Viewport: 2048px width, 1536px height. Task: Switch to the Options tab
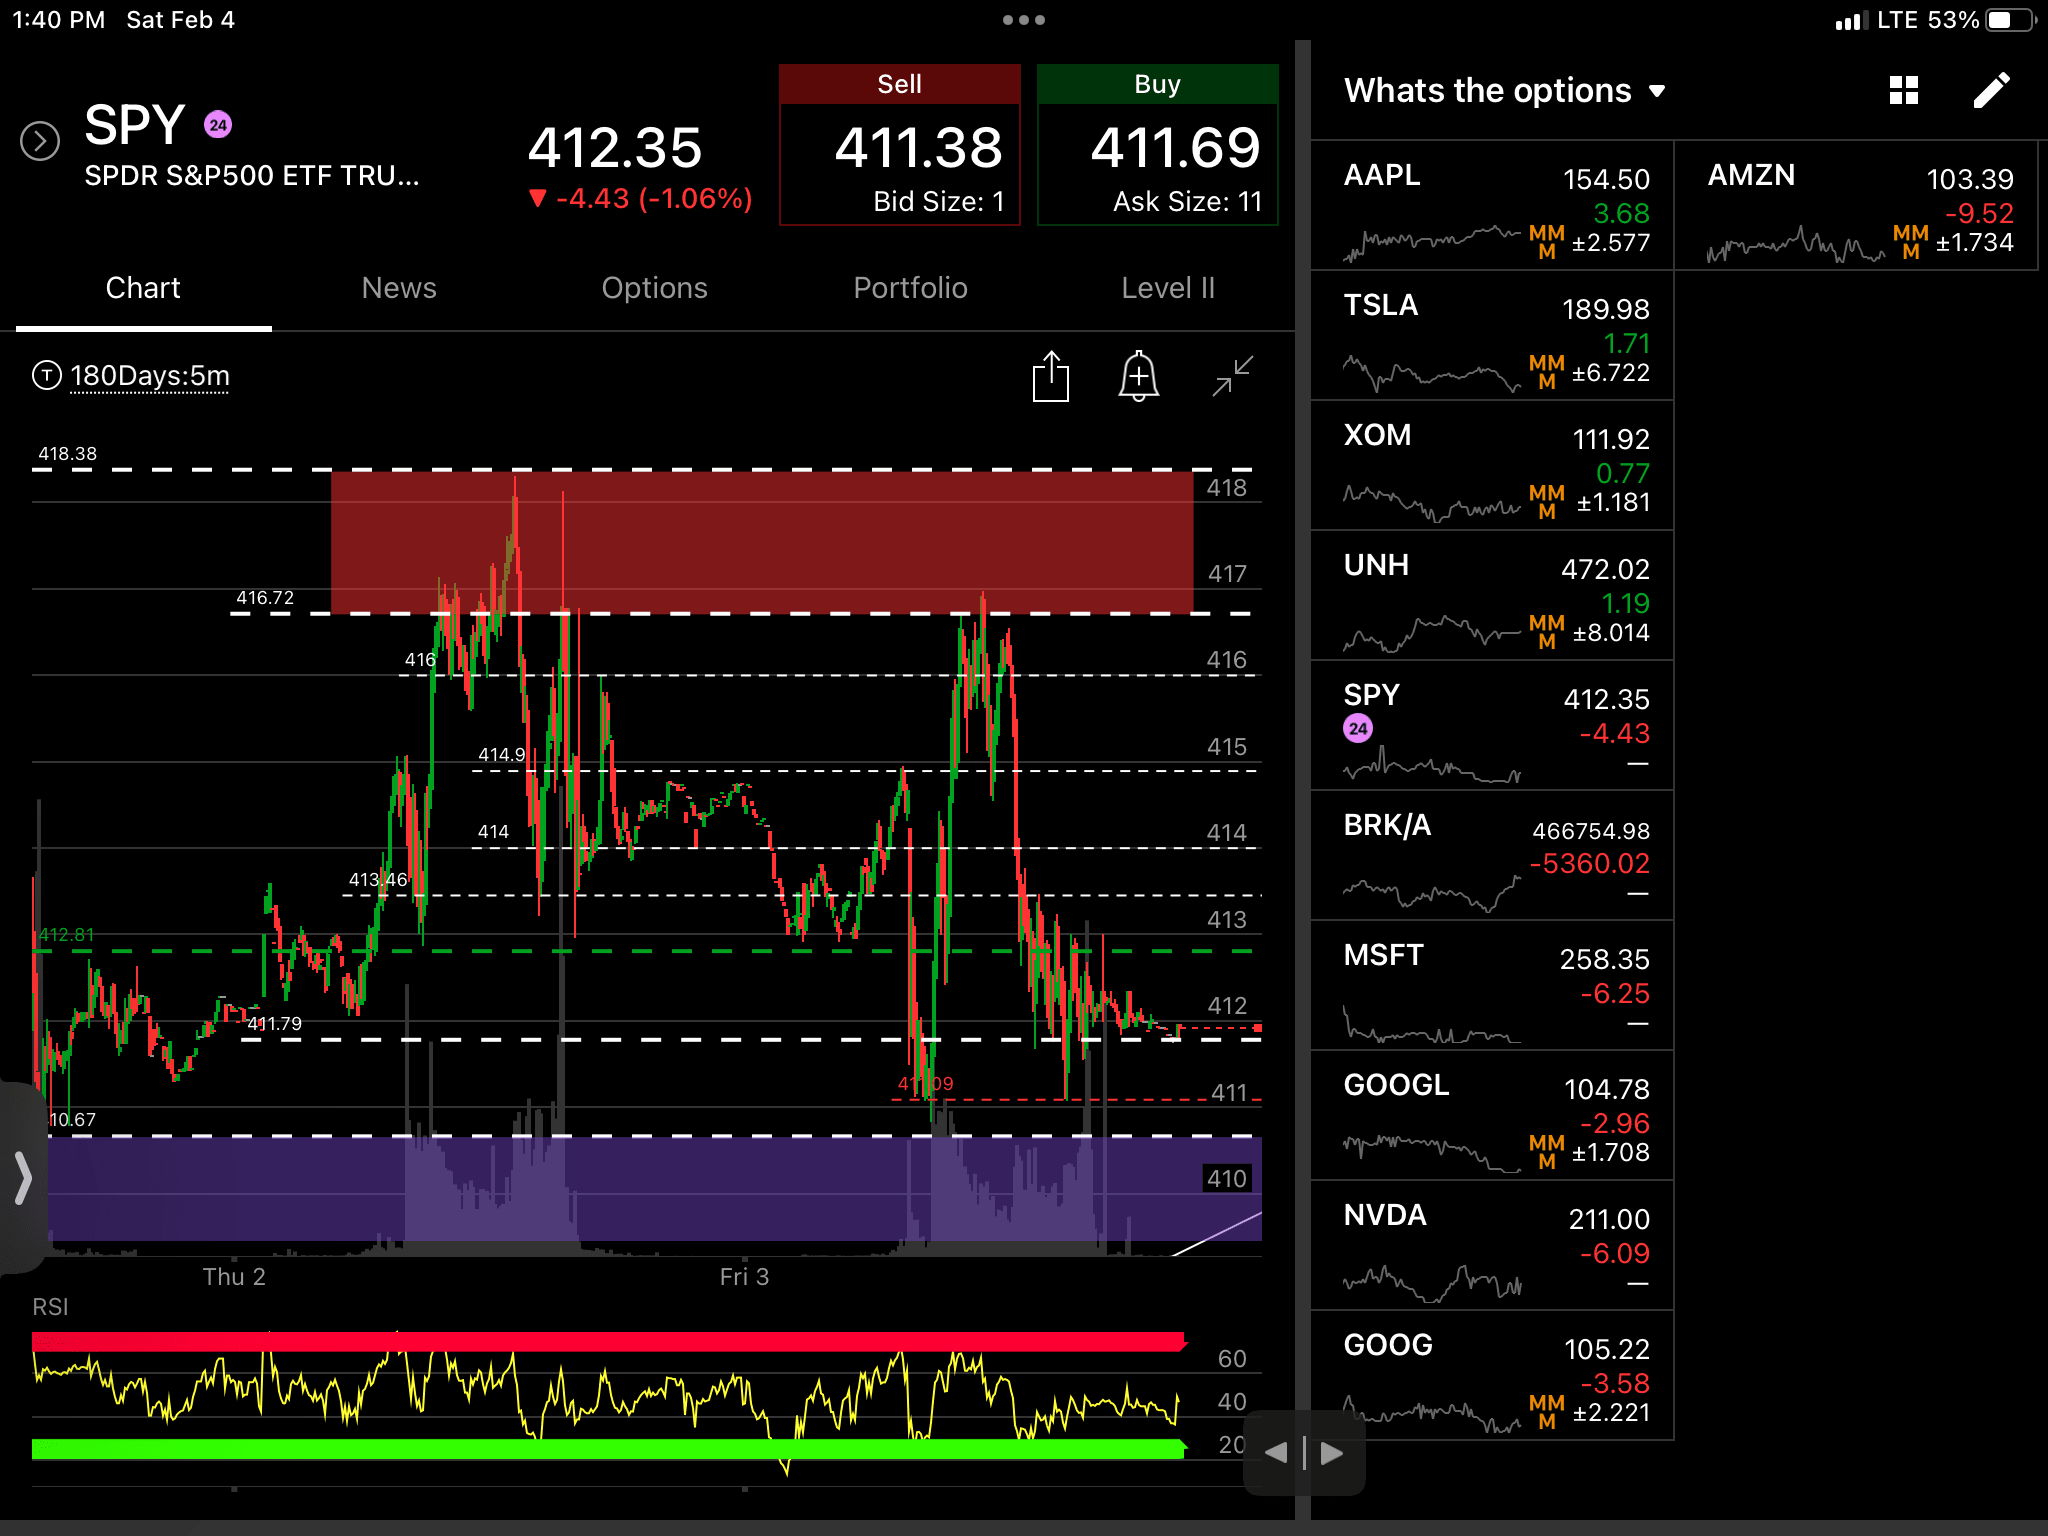(654, 288)
